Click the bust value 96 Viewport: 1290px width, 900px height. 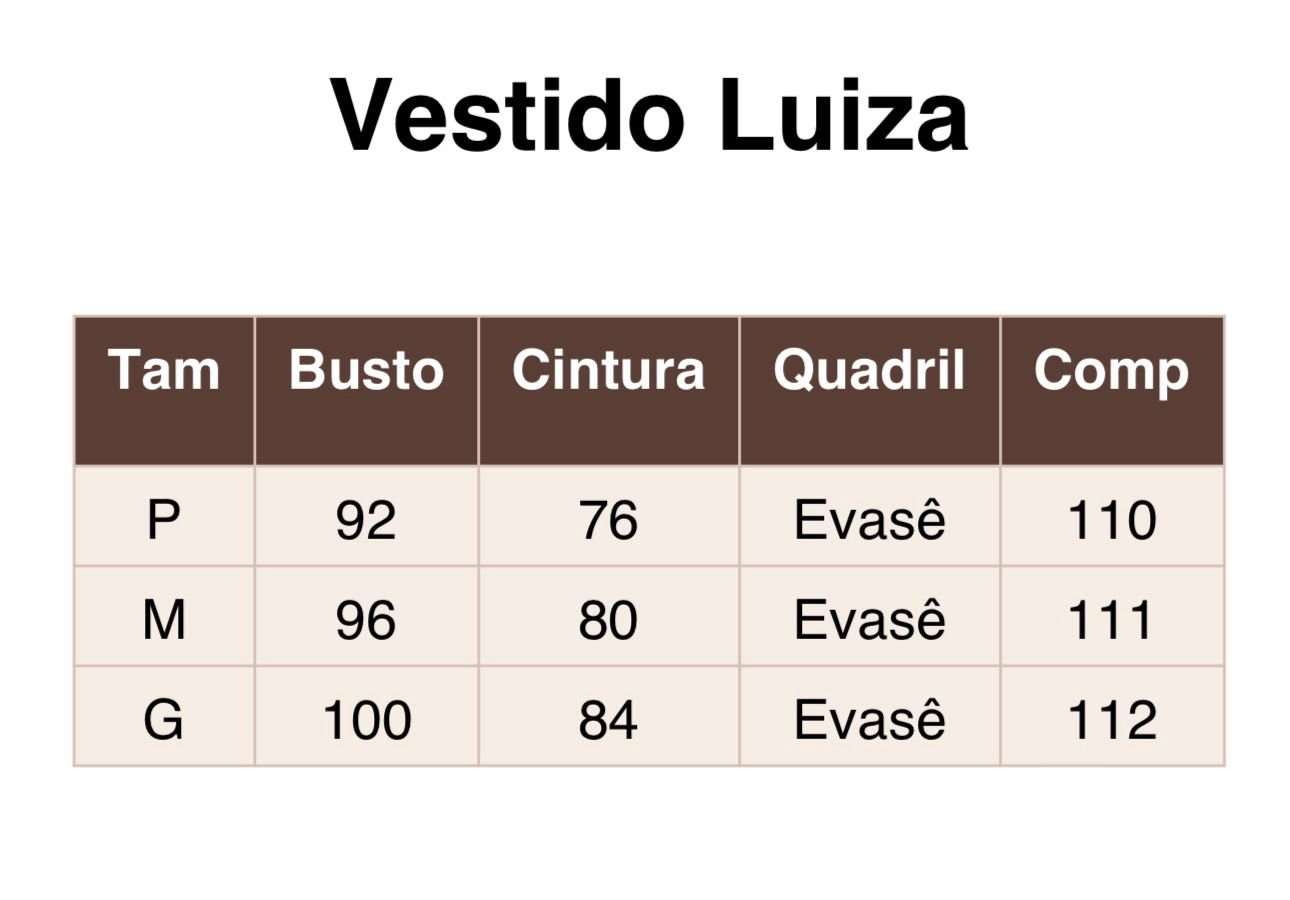tap(366, 620)
